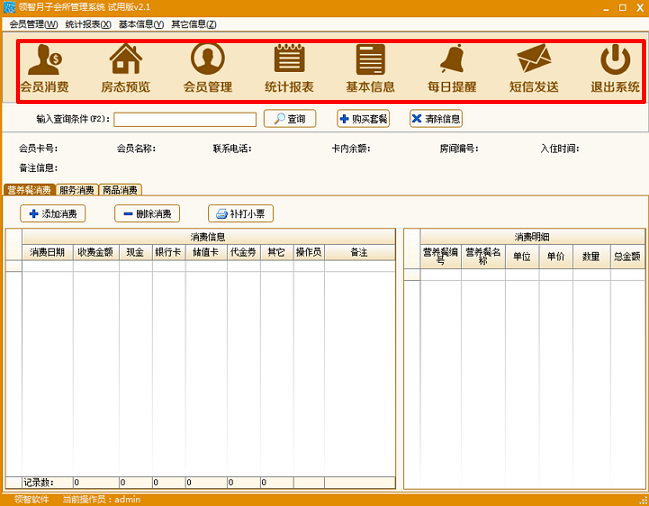649x506 pixels.
Task: Open the 基本信息 basic info document icon
Action: point(370,69)
